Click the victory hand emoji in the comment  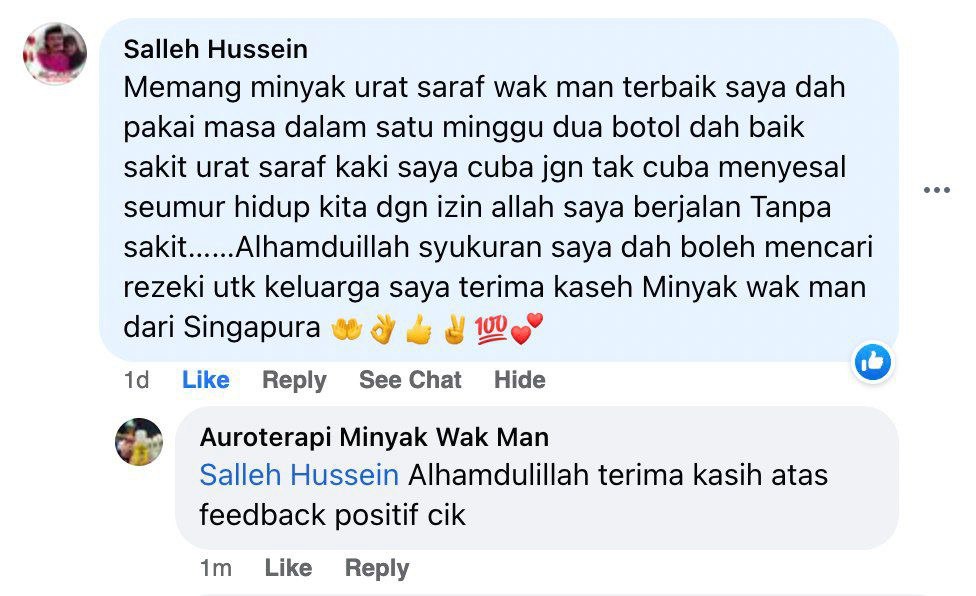456,328
